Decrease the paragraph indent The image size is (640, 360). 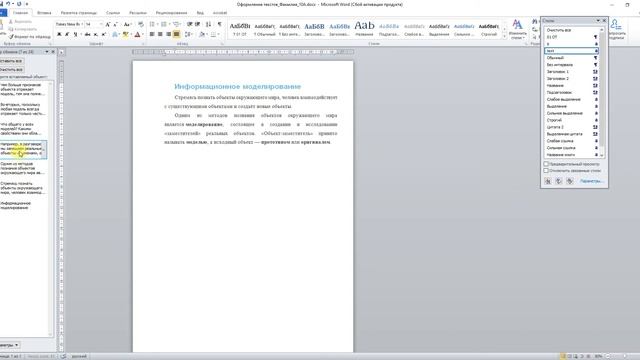pos(189,24)
